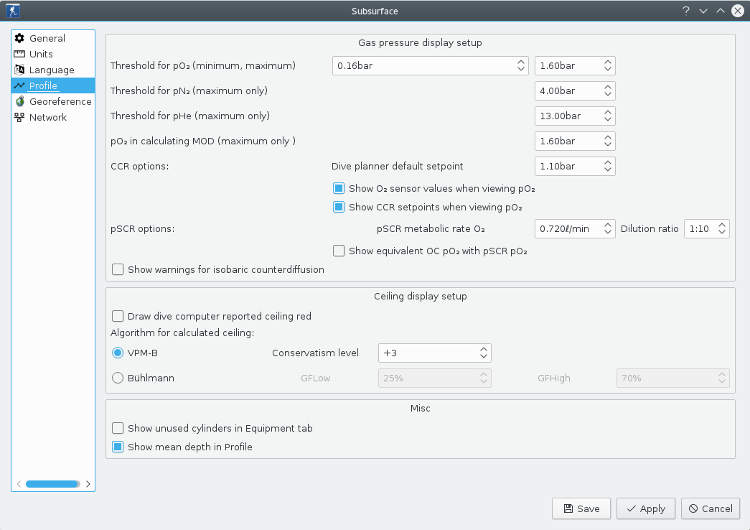Click Cancel button

[710, 508]
